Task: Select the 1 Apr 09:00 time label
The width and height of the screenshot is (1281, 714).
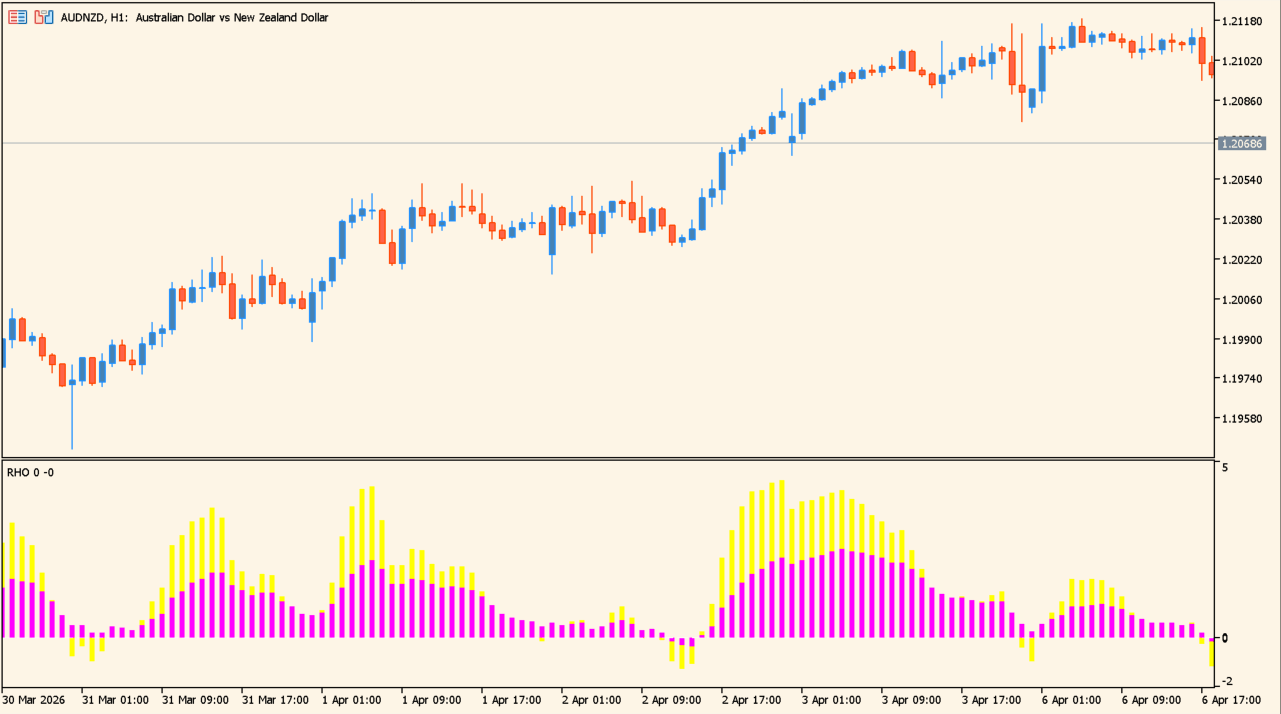Action: coord(431,700)
